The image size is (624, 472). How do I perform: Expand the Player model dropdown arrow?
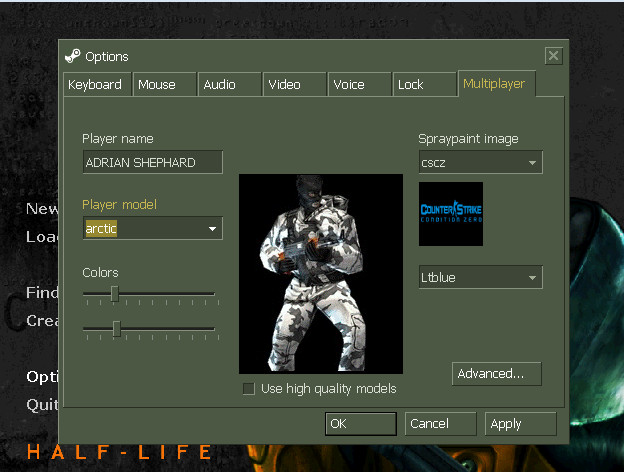click(213, 228)
